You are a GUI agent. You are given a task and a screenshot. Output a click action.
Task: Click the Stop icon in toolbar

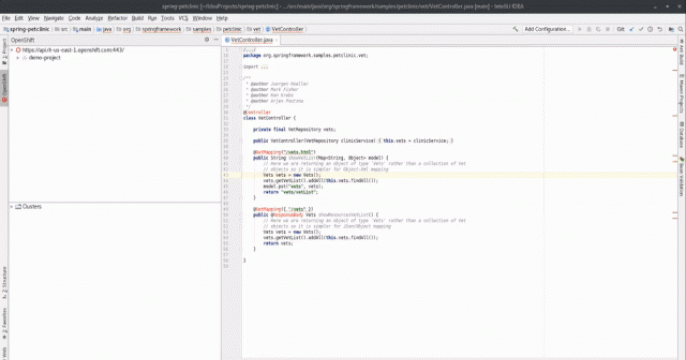(608, 29)
